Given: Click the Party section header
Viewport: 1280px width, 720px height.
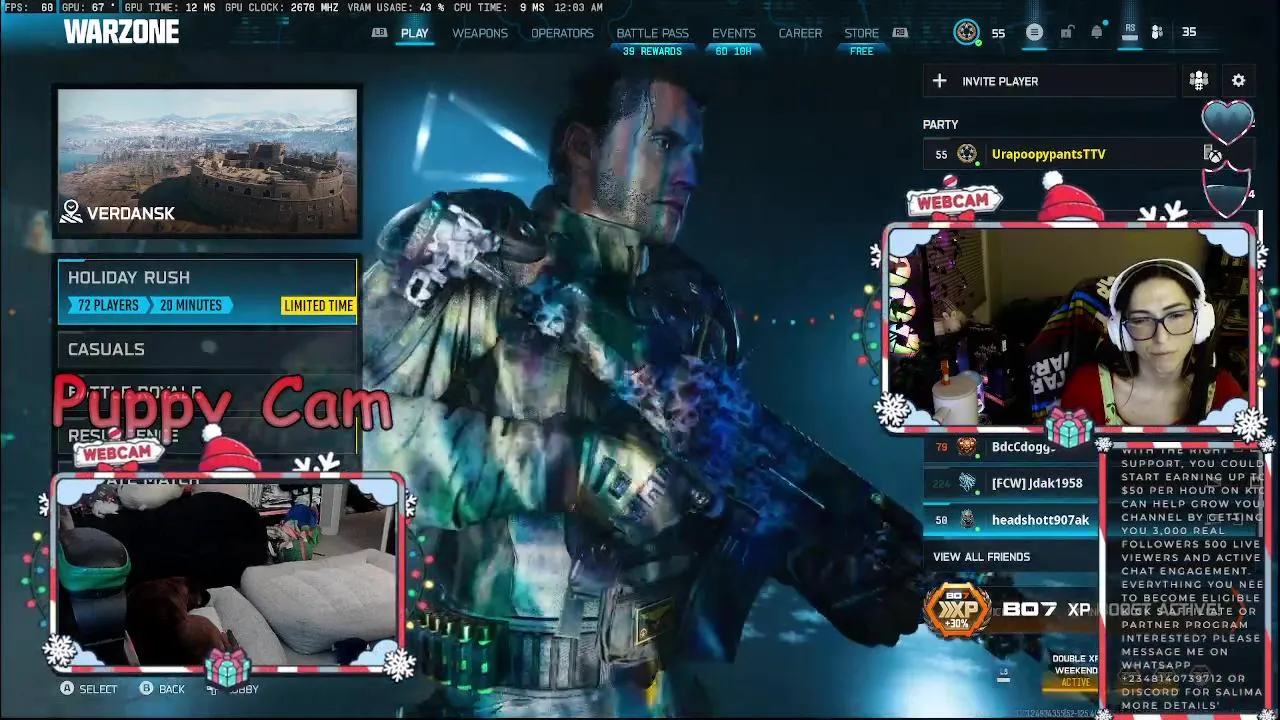Looking at the screenshot, I should 940,125.
